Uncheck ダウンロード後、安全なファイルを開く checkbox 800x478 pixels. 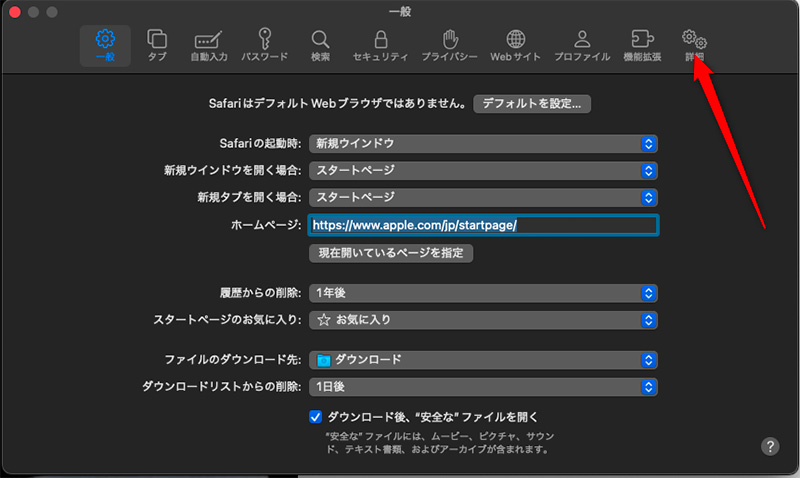pyautogui.click(x=315, y=417)
